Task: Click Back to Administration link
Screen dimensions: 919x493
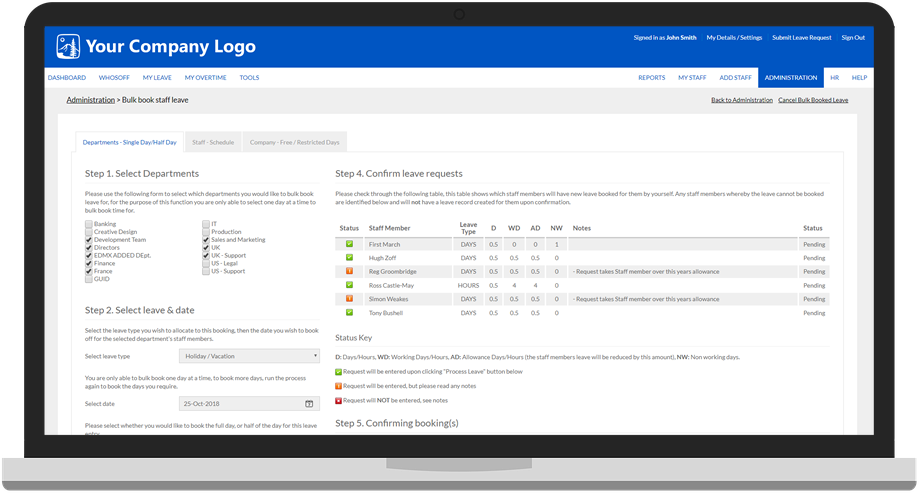Action: [x=742, y=100]
